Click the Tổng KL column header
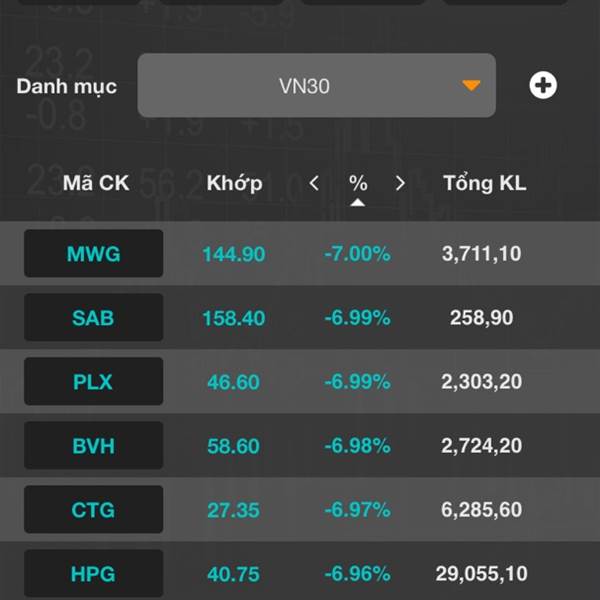Viewport: 600px width, 600px height. coord(484,183)
